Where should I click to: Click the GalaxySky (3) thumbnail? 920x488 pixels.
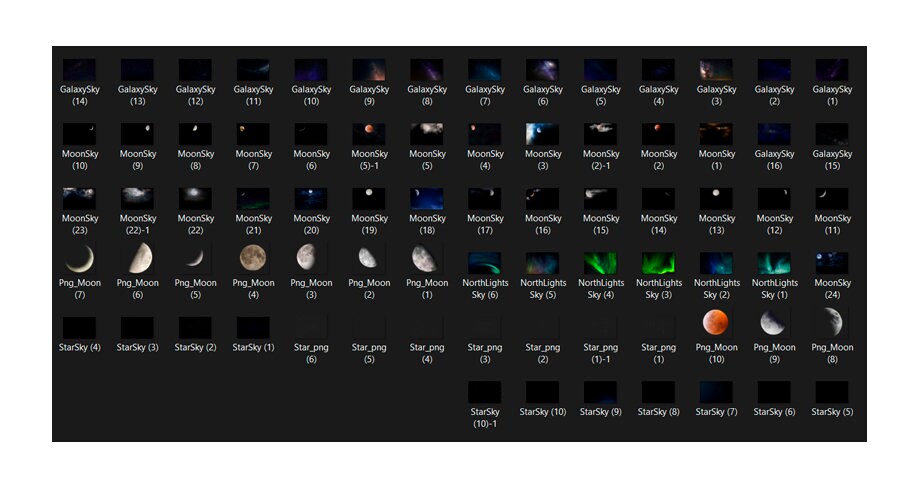pyautogui.click(x=716, y=70)
